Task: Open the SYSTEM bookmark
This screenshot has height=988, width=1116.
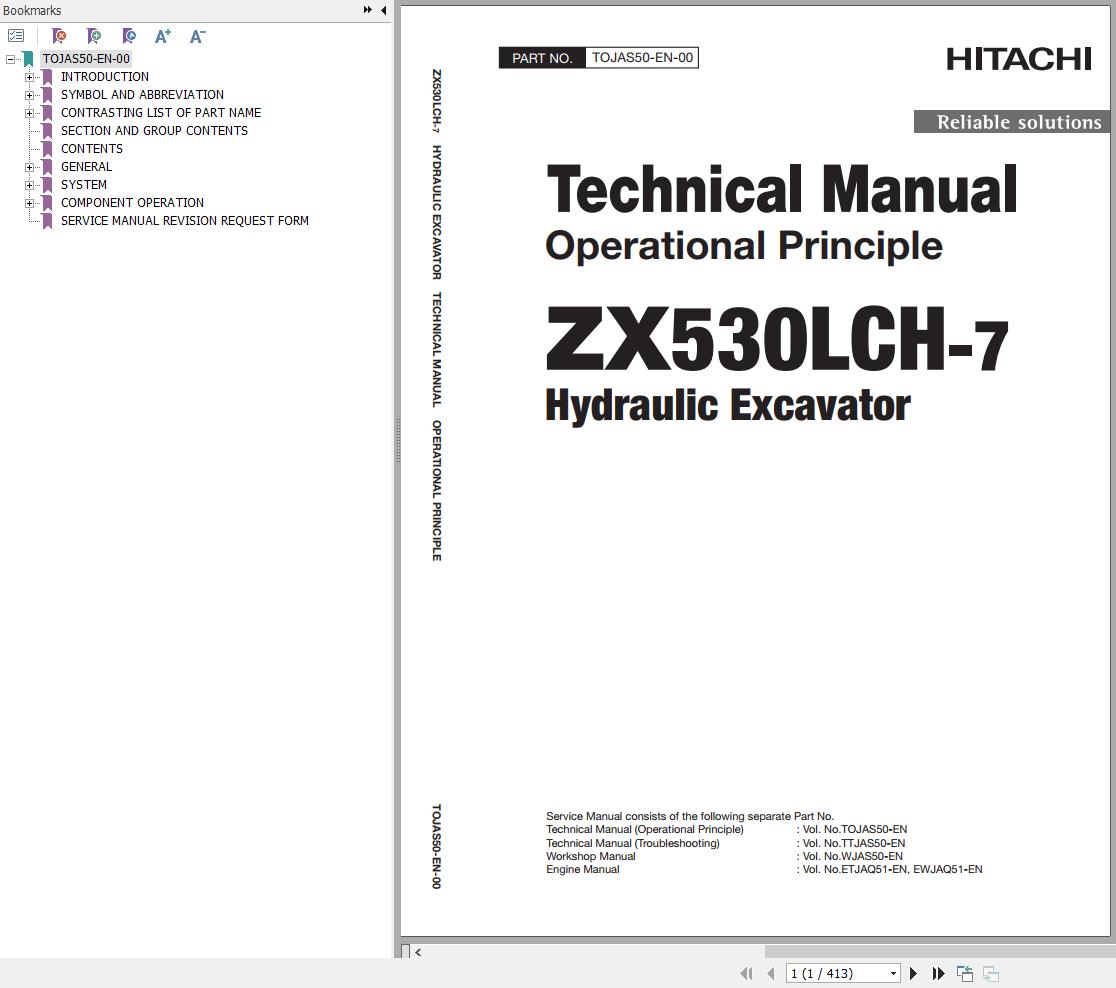Action: (x=84, y=184)
